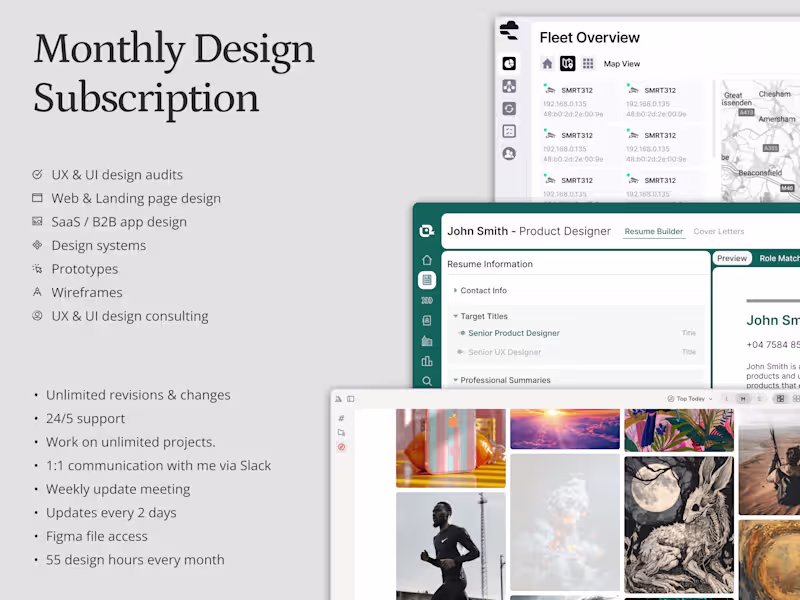Open the home icon in green resume sidebar
800x600 pixels.
pos(427,260)
